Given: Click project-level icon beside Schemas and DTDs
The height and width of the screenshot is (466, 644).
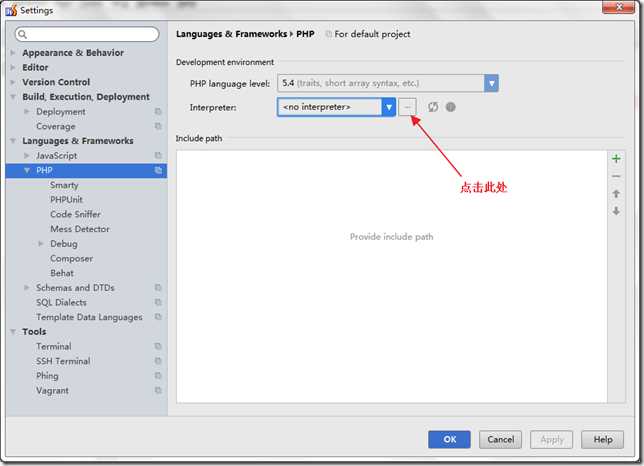Looking at the screenshot, I should pyautogui.click(x=158, y=287).
